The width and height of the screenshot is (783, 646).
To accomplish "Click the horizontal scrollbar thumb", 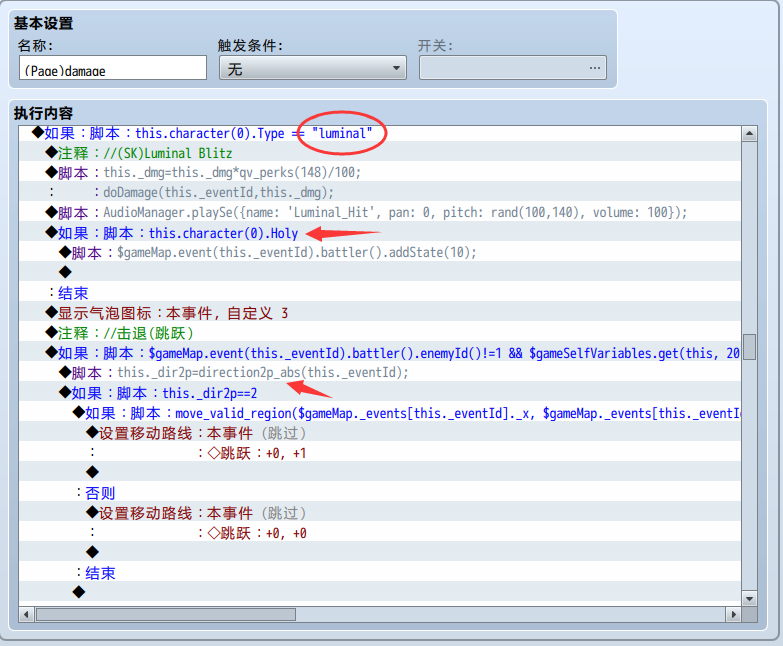I will pyautogui.click(x=166, y=614).
